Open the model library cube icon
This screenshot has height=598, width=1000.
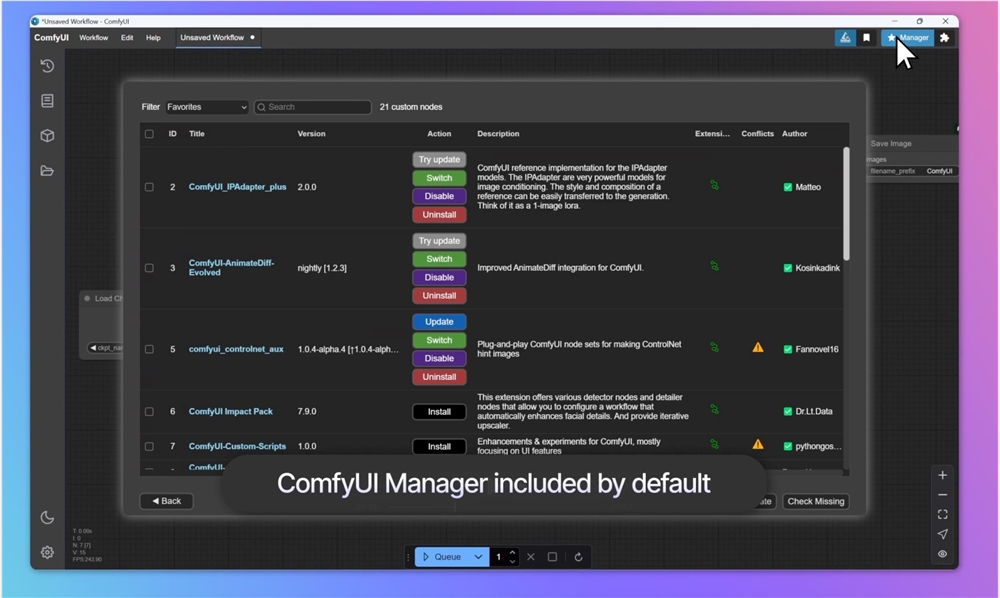47,136
